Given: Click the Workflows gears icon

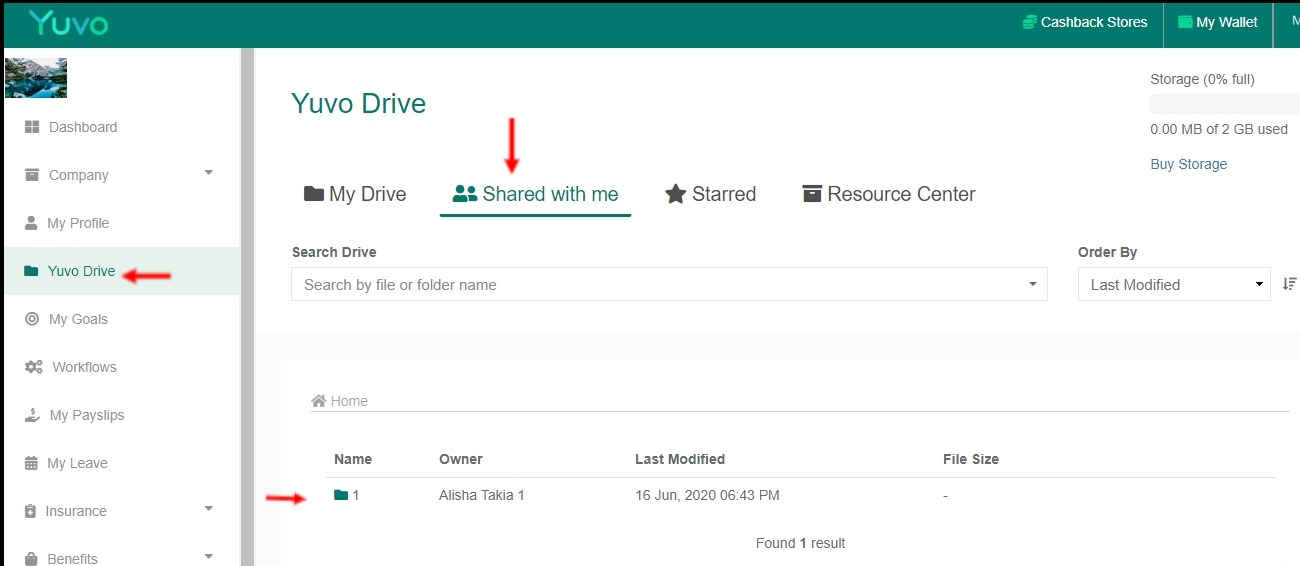Looking at the screenshot, I should pos(33,367).
